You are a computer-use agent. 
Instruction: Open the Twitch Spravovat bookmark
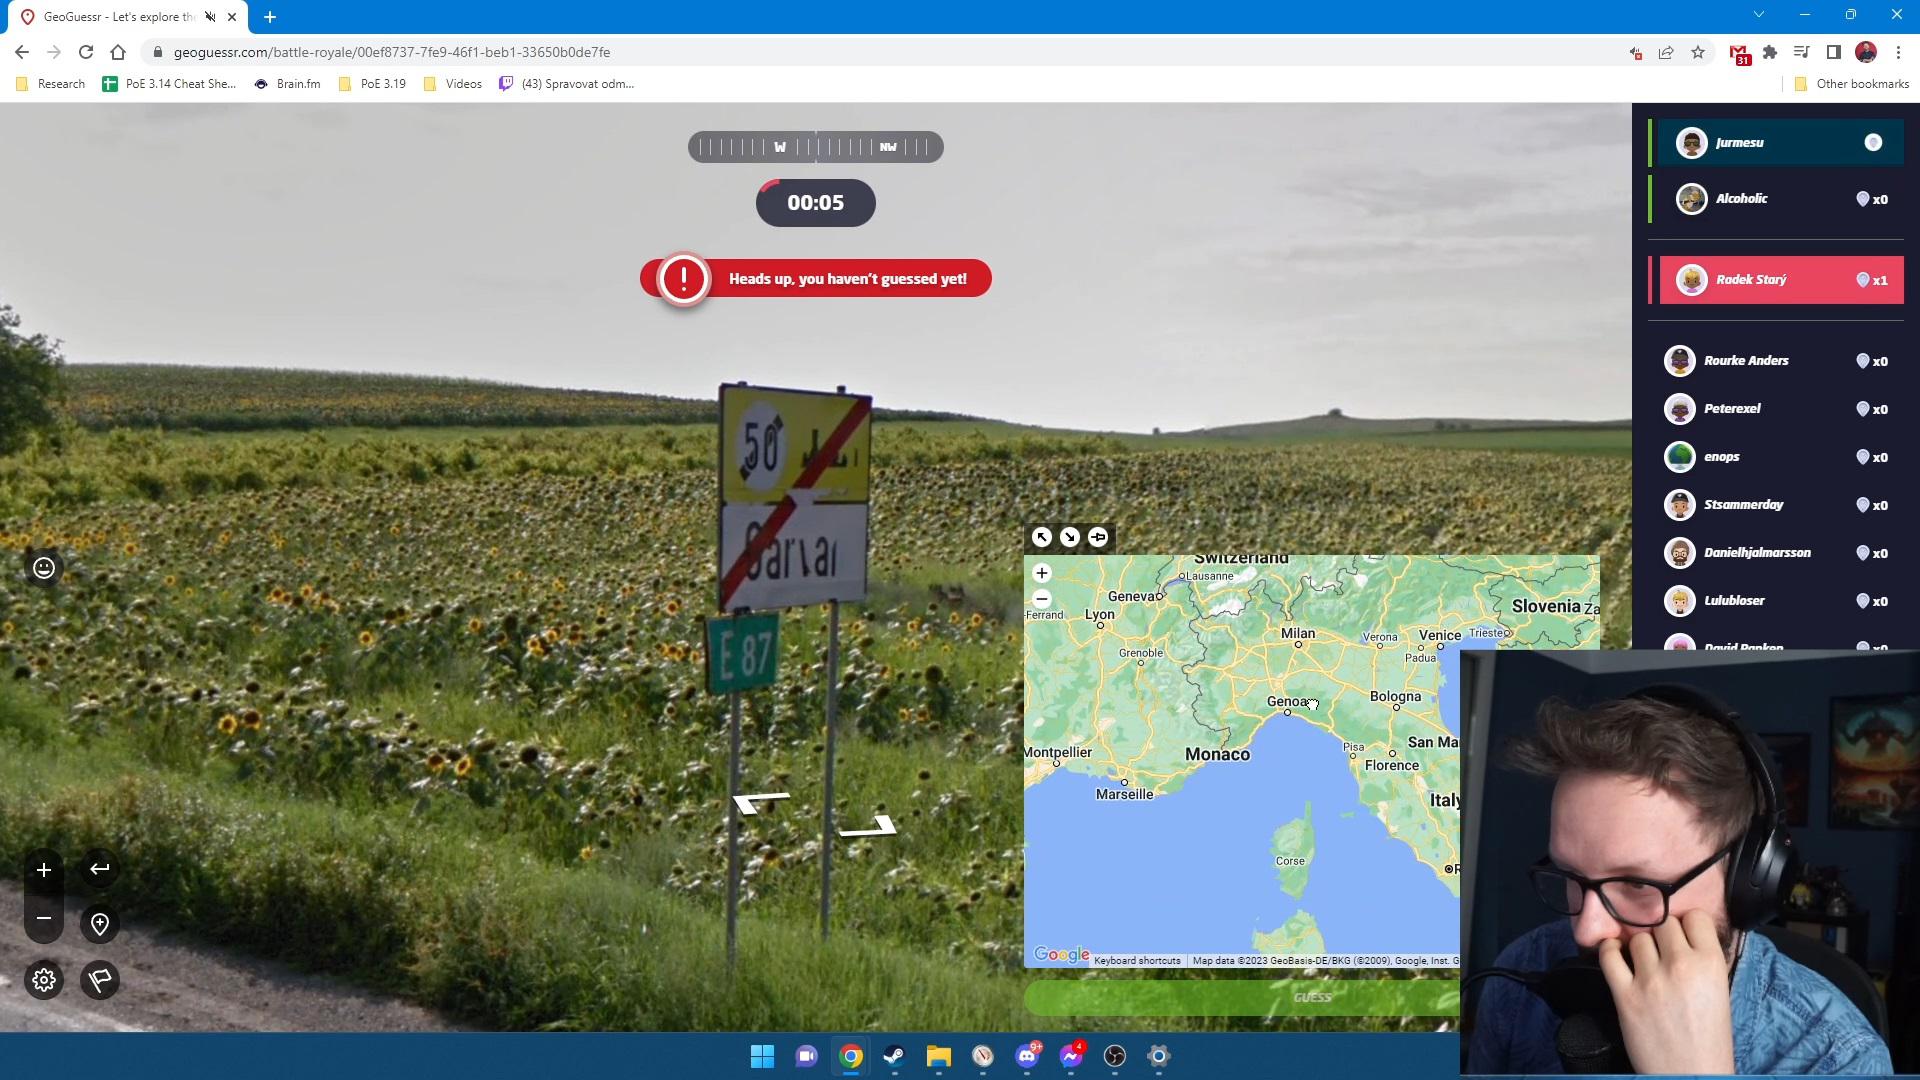(567, 84)
